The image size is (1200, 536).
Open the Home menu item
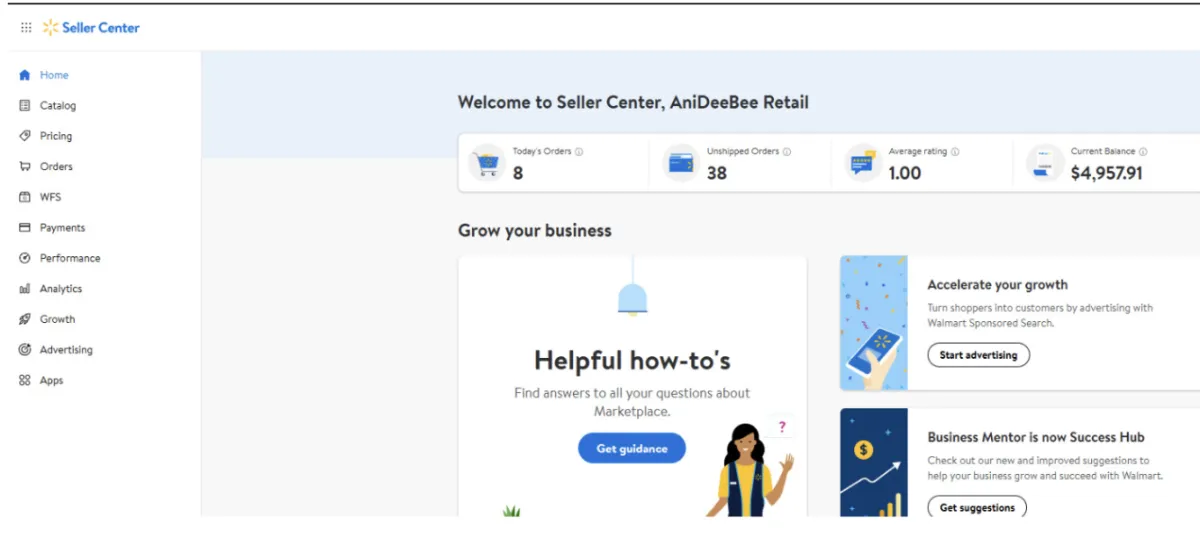point(54,75)
